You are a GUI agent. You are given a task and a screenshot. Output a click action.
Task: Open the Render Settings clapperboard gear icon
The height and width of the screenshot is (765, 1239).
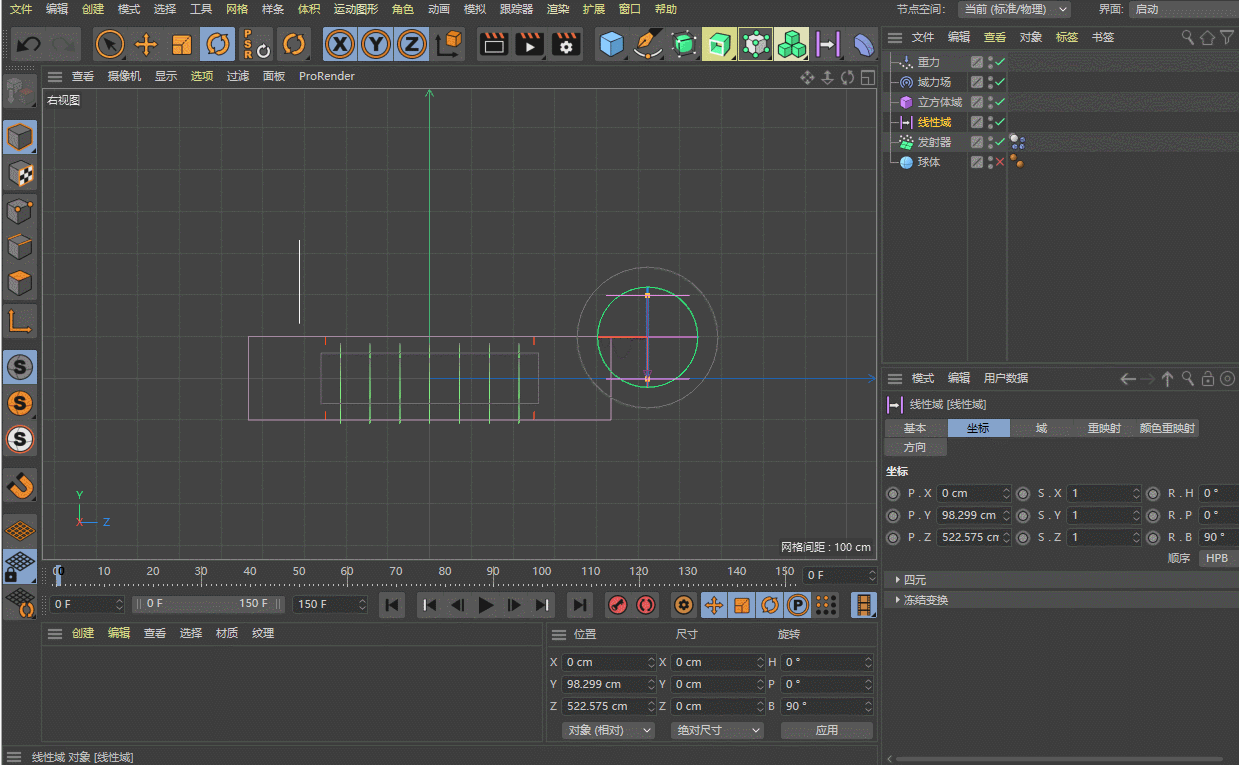click(566, 45)
